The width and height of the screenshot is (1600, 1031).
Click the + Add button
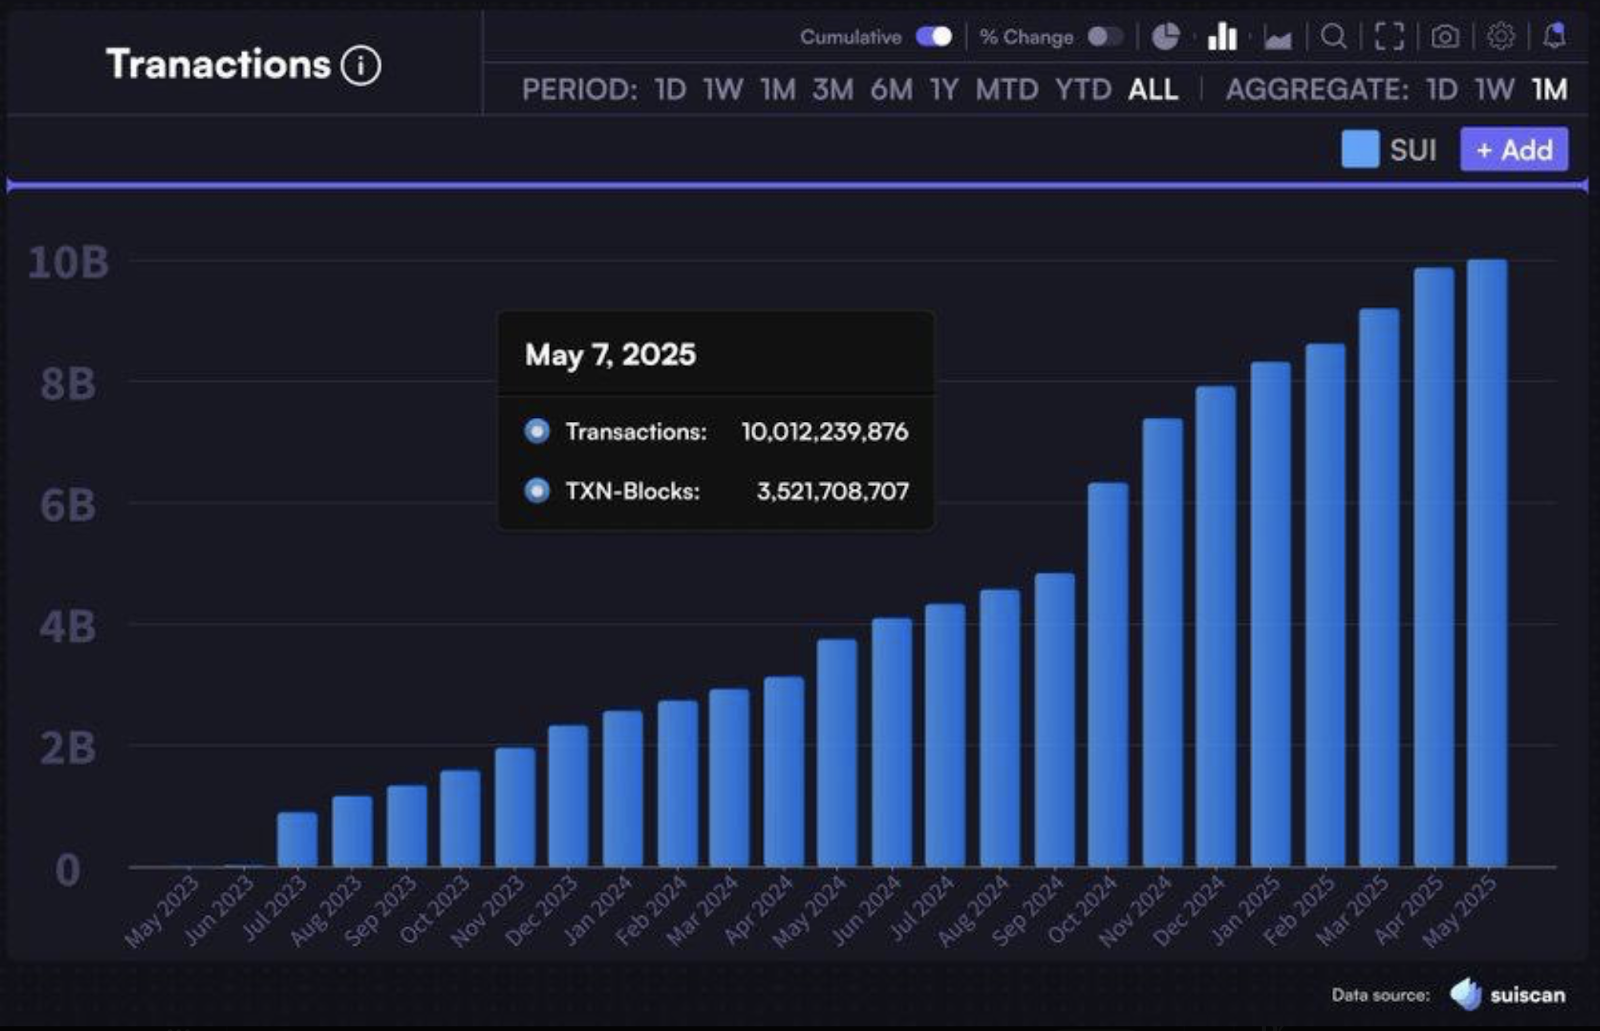(x=1514, y=150)
